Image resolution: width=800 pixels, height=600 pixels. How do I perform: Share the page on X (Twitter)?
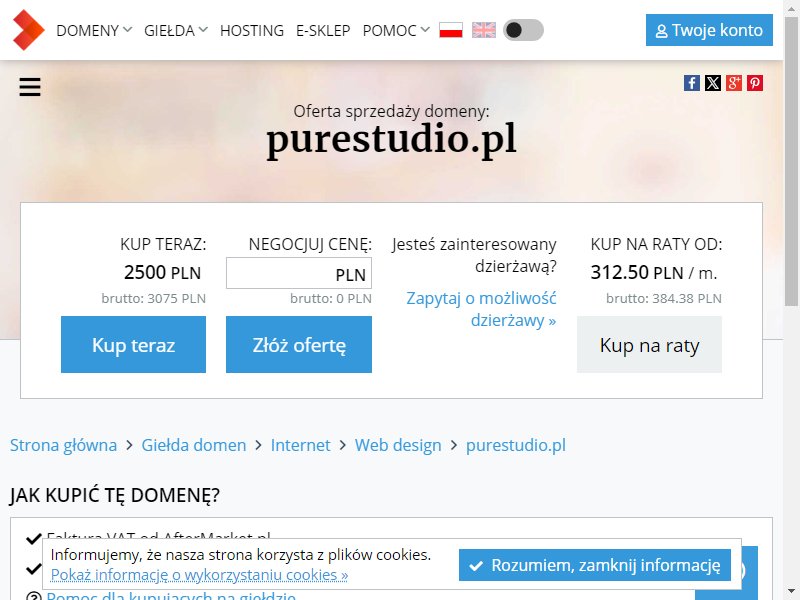713,83
